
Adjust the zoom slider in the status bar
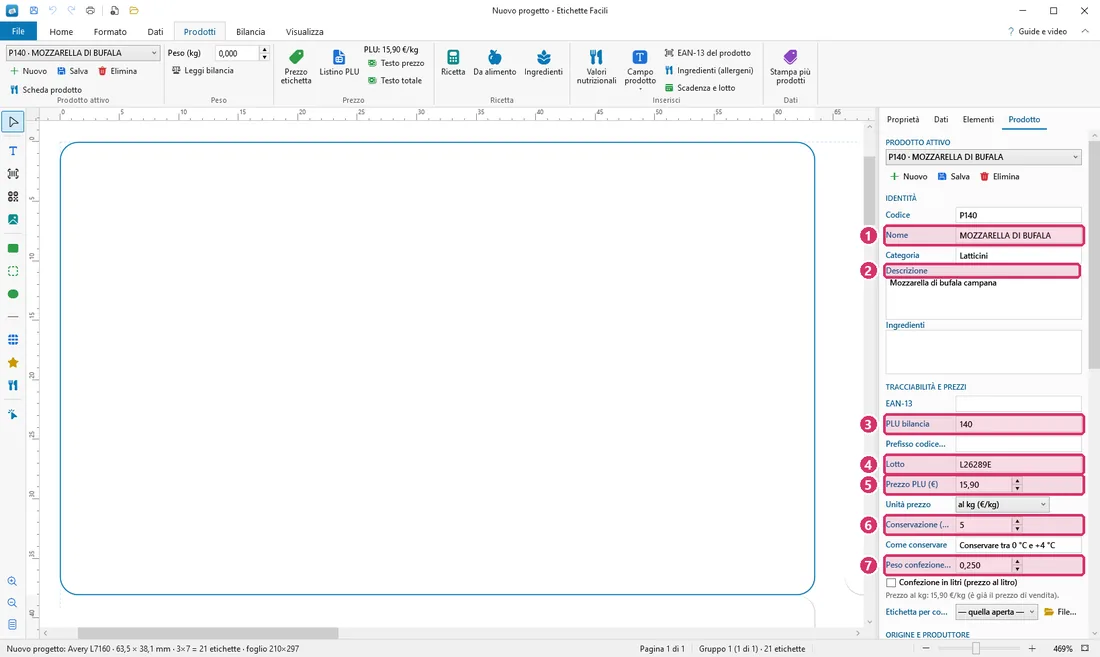(x=976, y=649)
